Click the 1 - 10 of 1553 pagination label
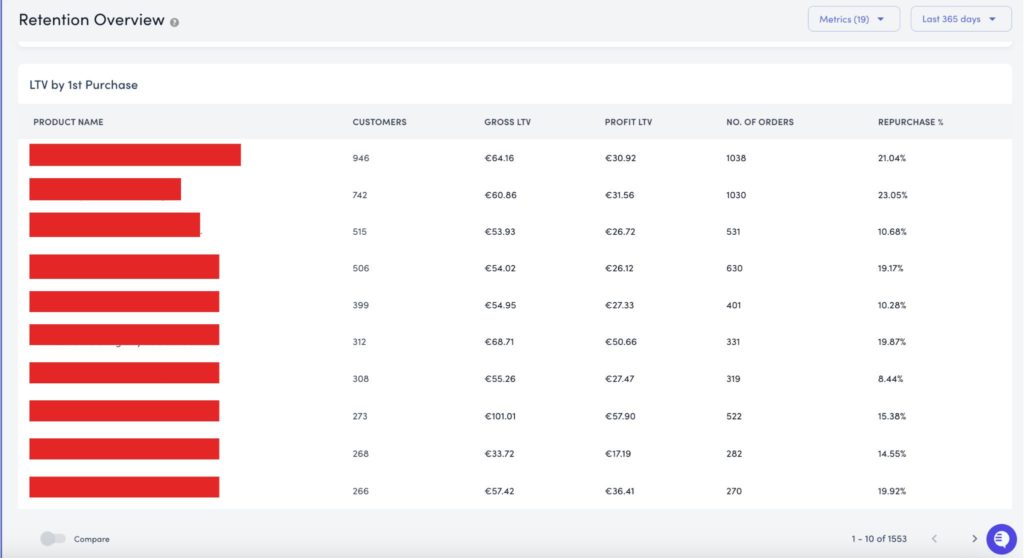This screenshot has width=1024, height=558. pos(879,539)
